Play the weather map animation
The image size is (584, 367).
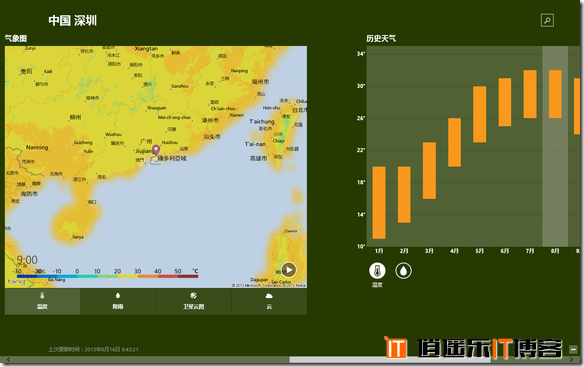pos(289,270)
